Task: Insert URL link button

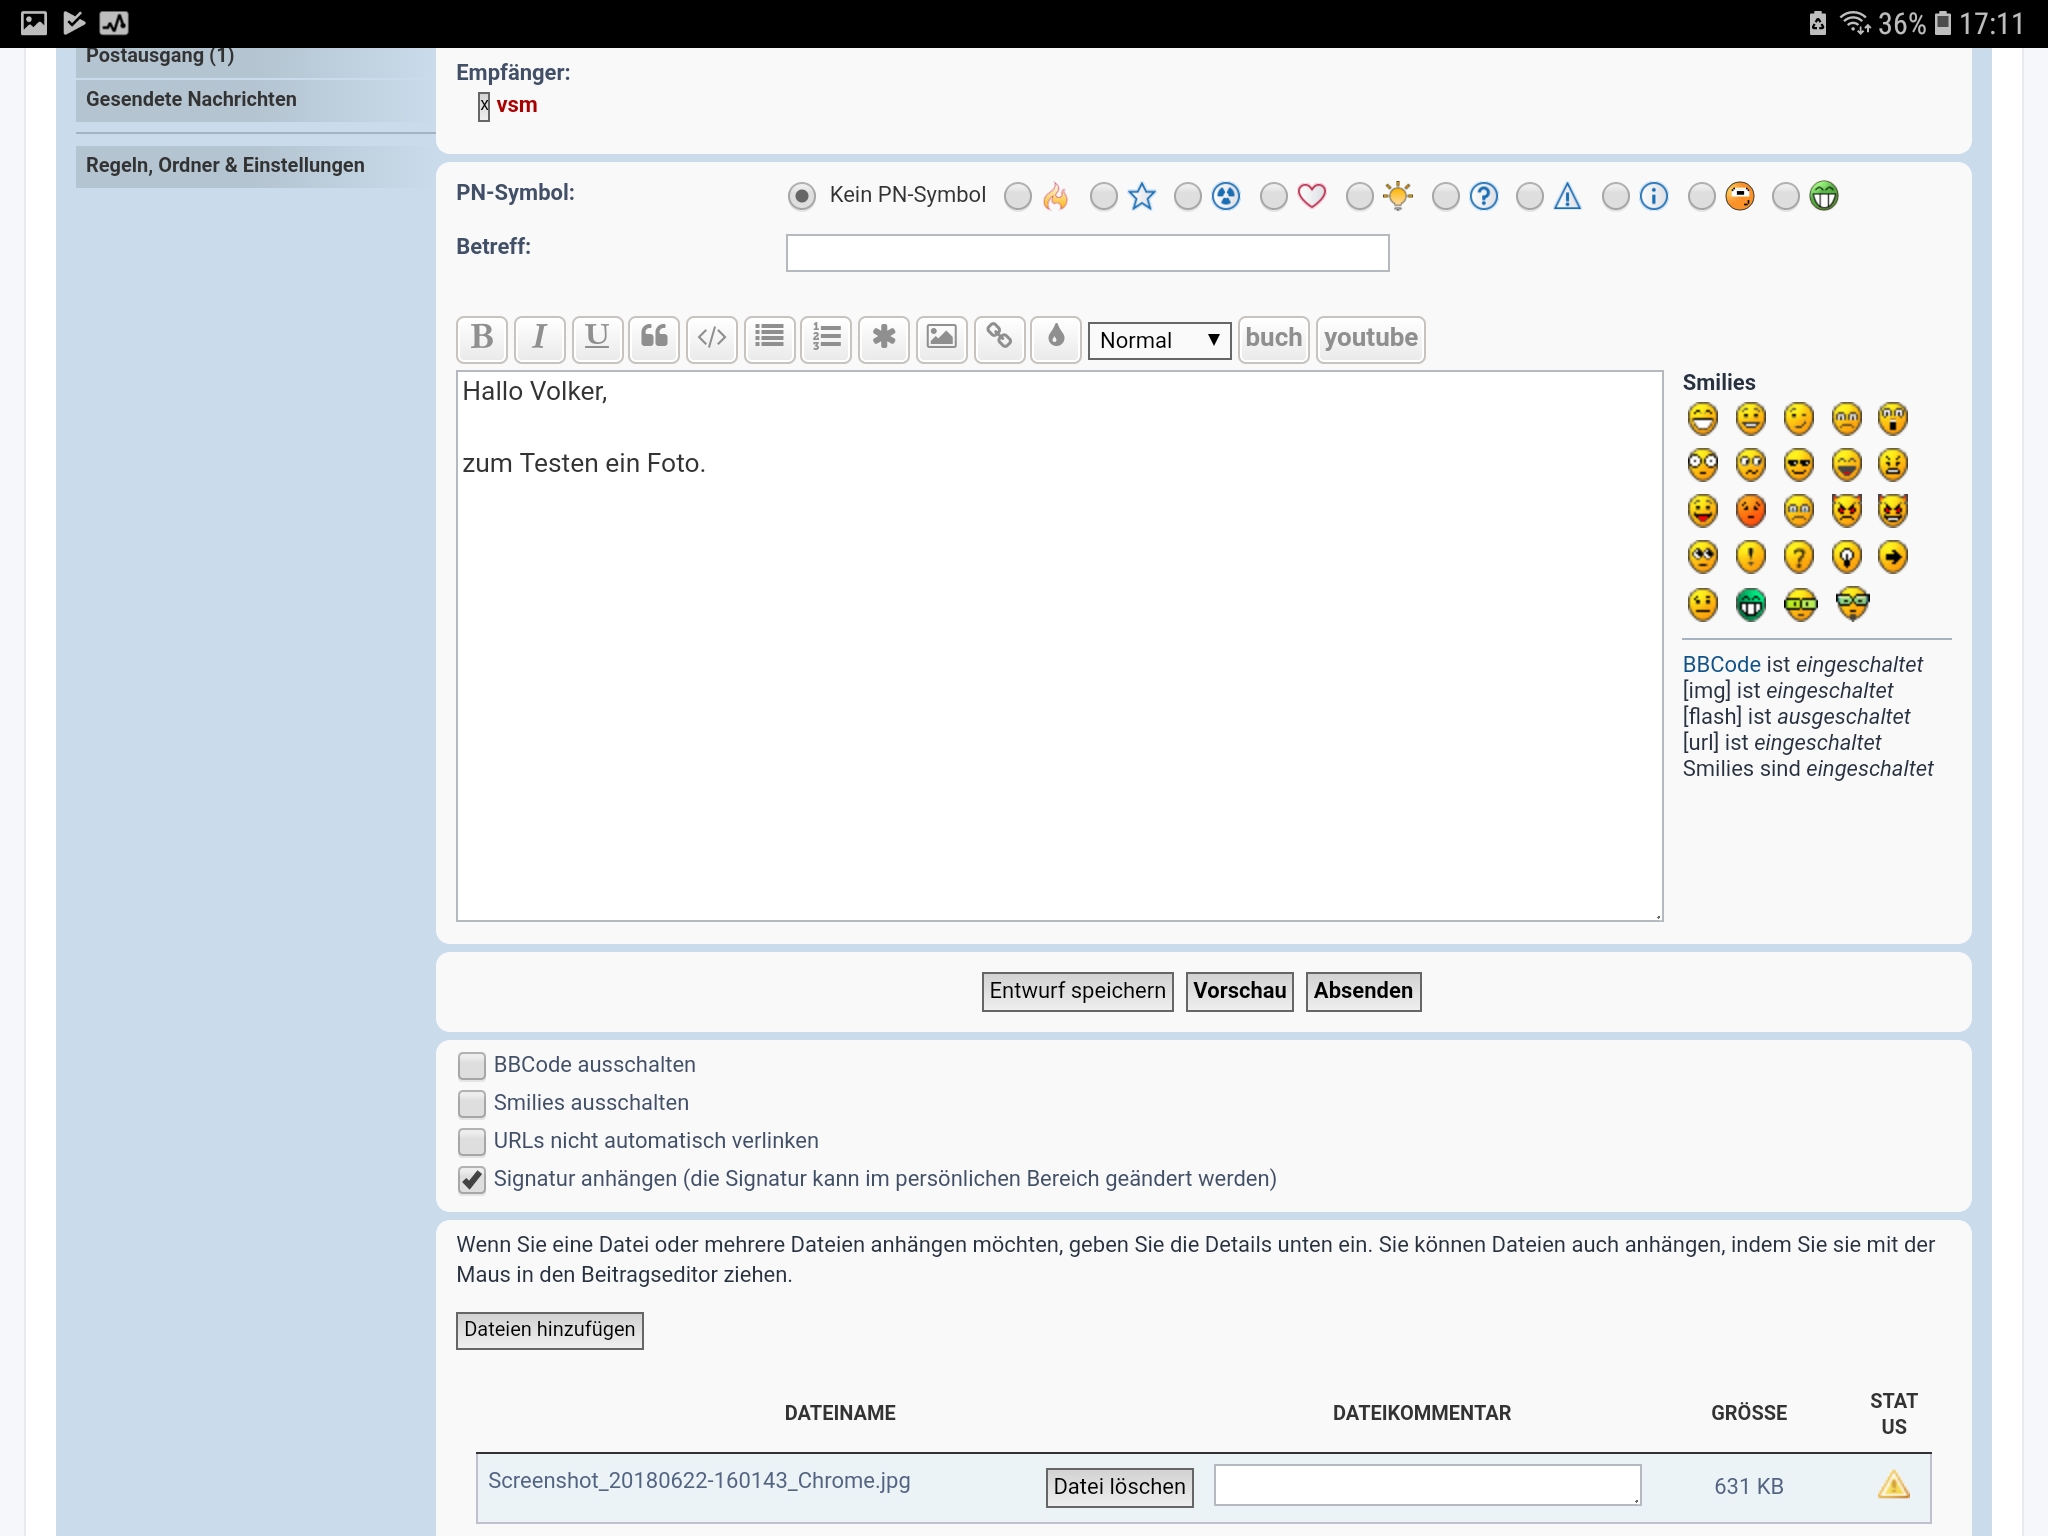Action: coord(999,338)
